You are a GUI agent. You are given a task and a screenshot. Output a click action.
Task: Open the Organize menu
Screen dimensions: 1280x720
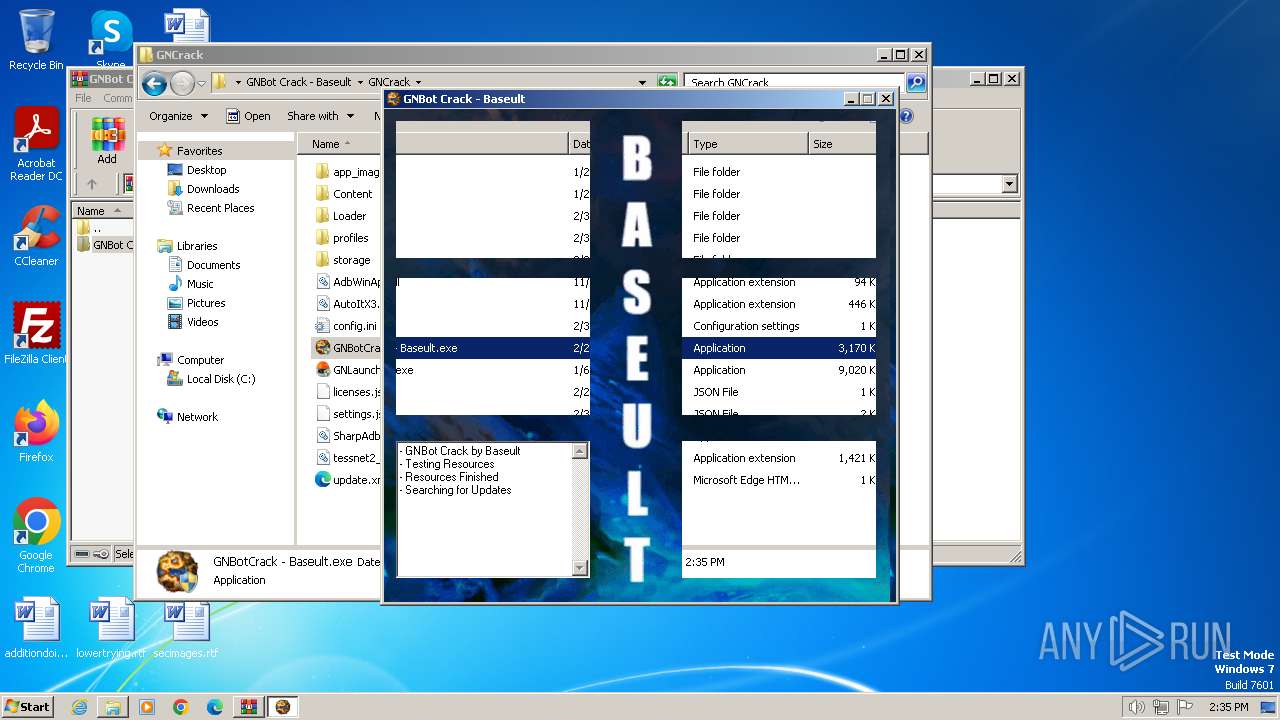[178, 116]
